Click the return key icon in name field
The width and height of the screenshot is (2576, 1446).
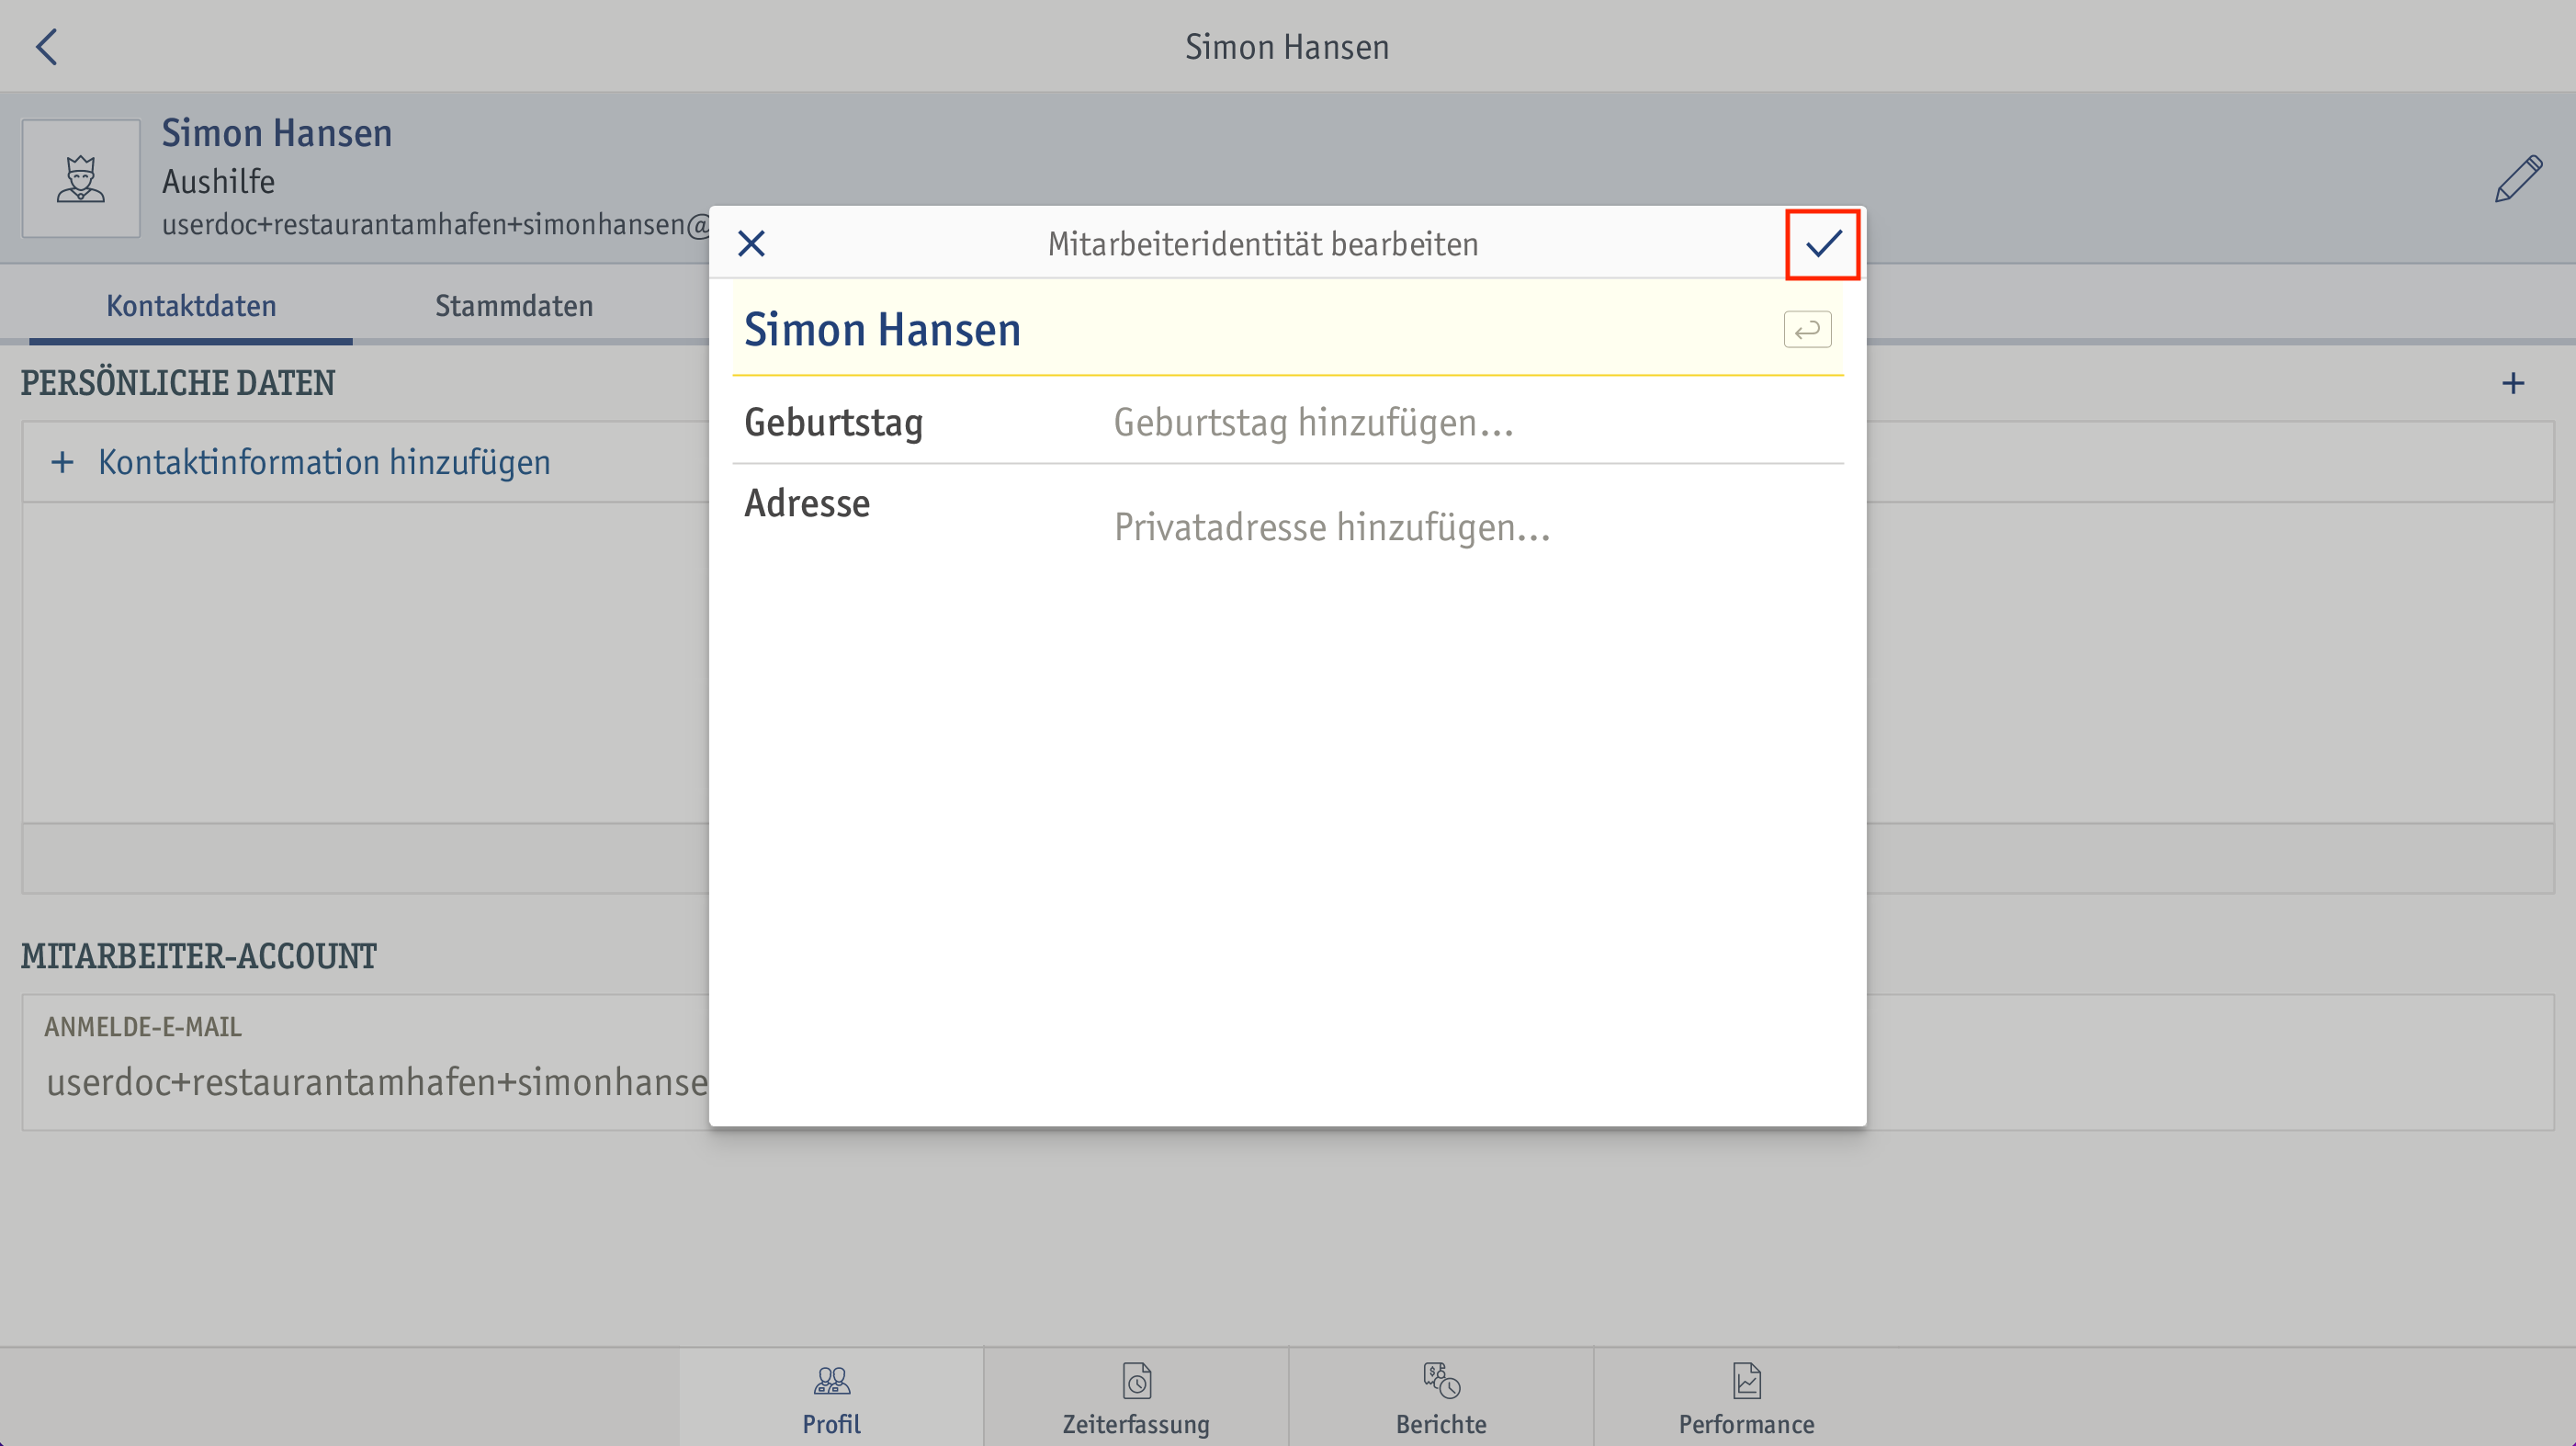point(1807,329)
